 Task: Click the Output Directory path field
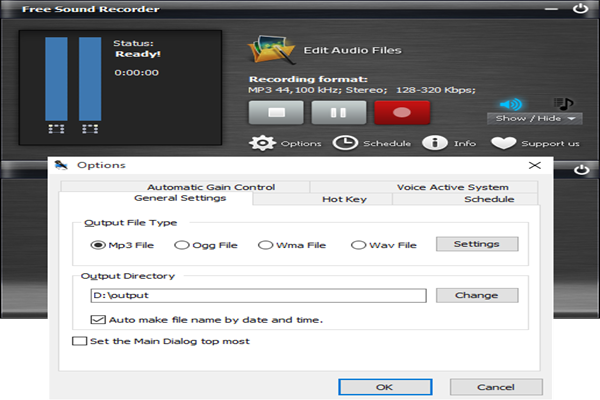click(258, 295)
